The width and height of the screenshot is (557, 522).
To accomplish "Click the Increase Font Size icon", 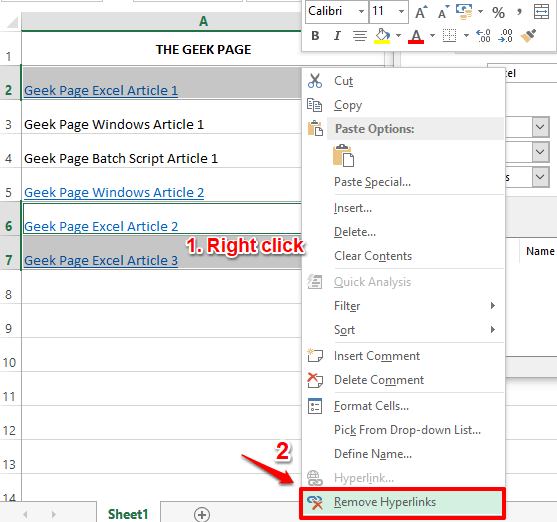I will pos(421,12).
